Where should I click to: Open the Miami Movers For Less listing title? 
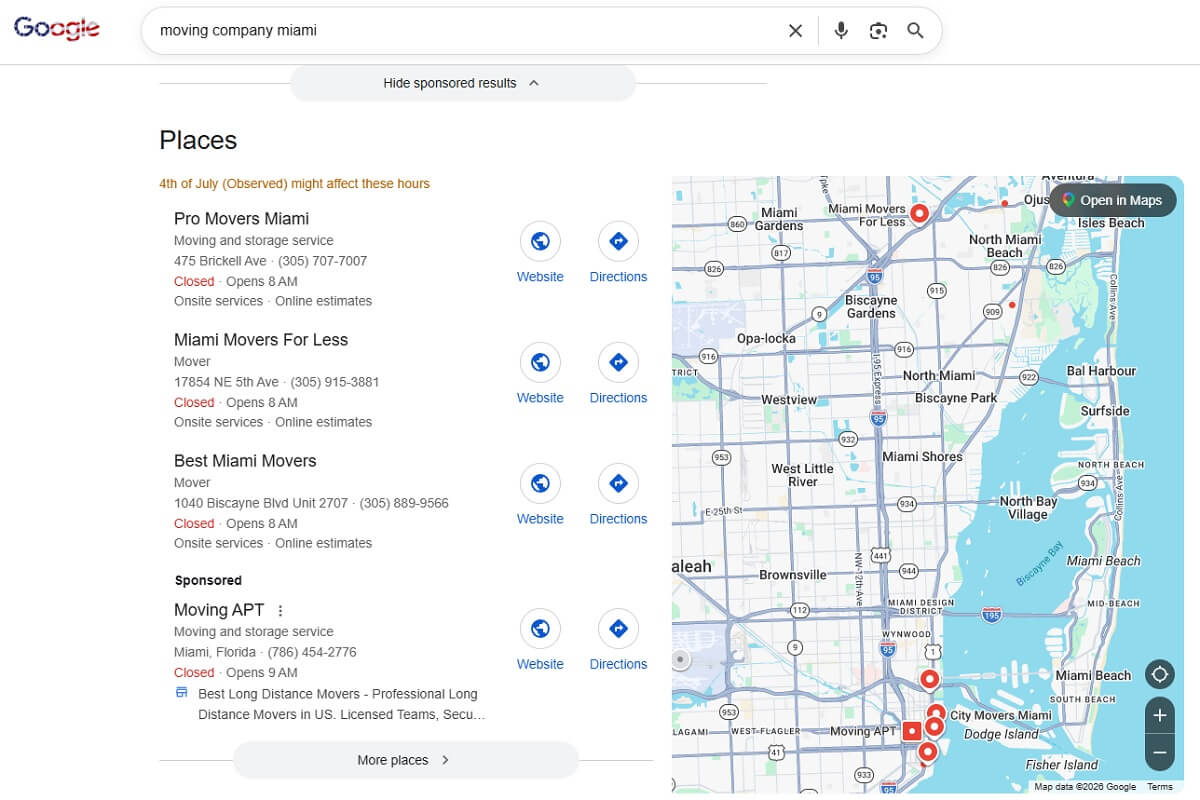[261, 340]
